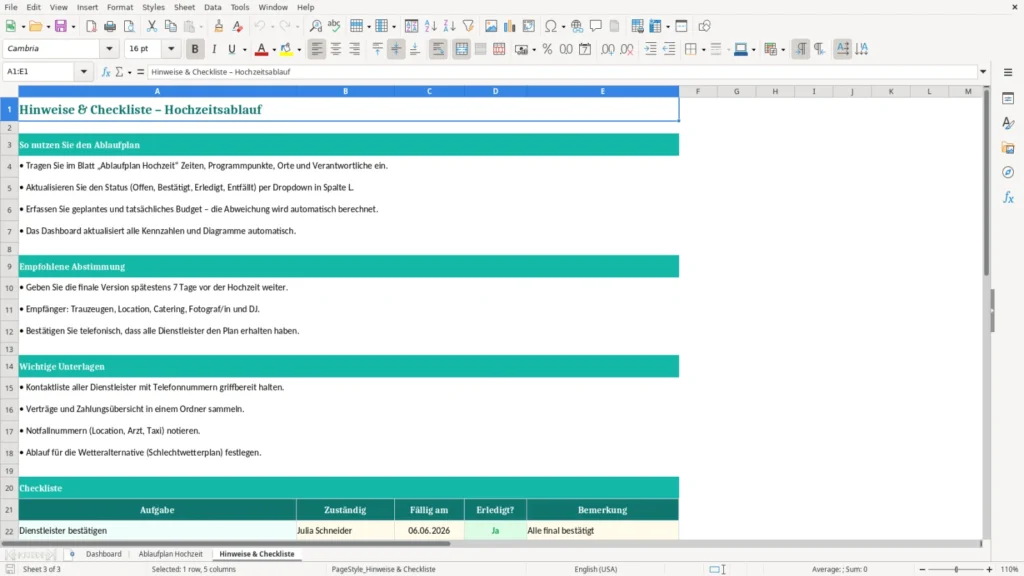Expand the formula bar arrow
The image size is (1024, 576).
pyautogui.click(x=983, y=72)
